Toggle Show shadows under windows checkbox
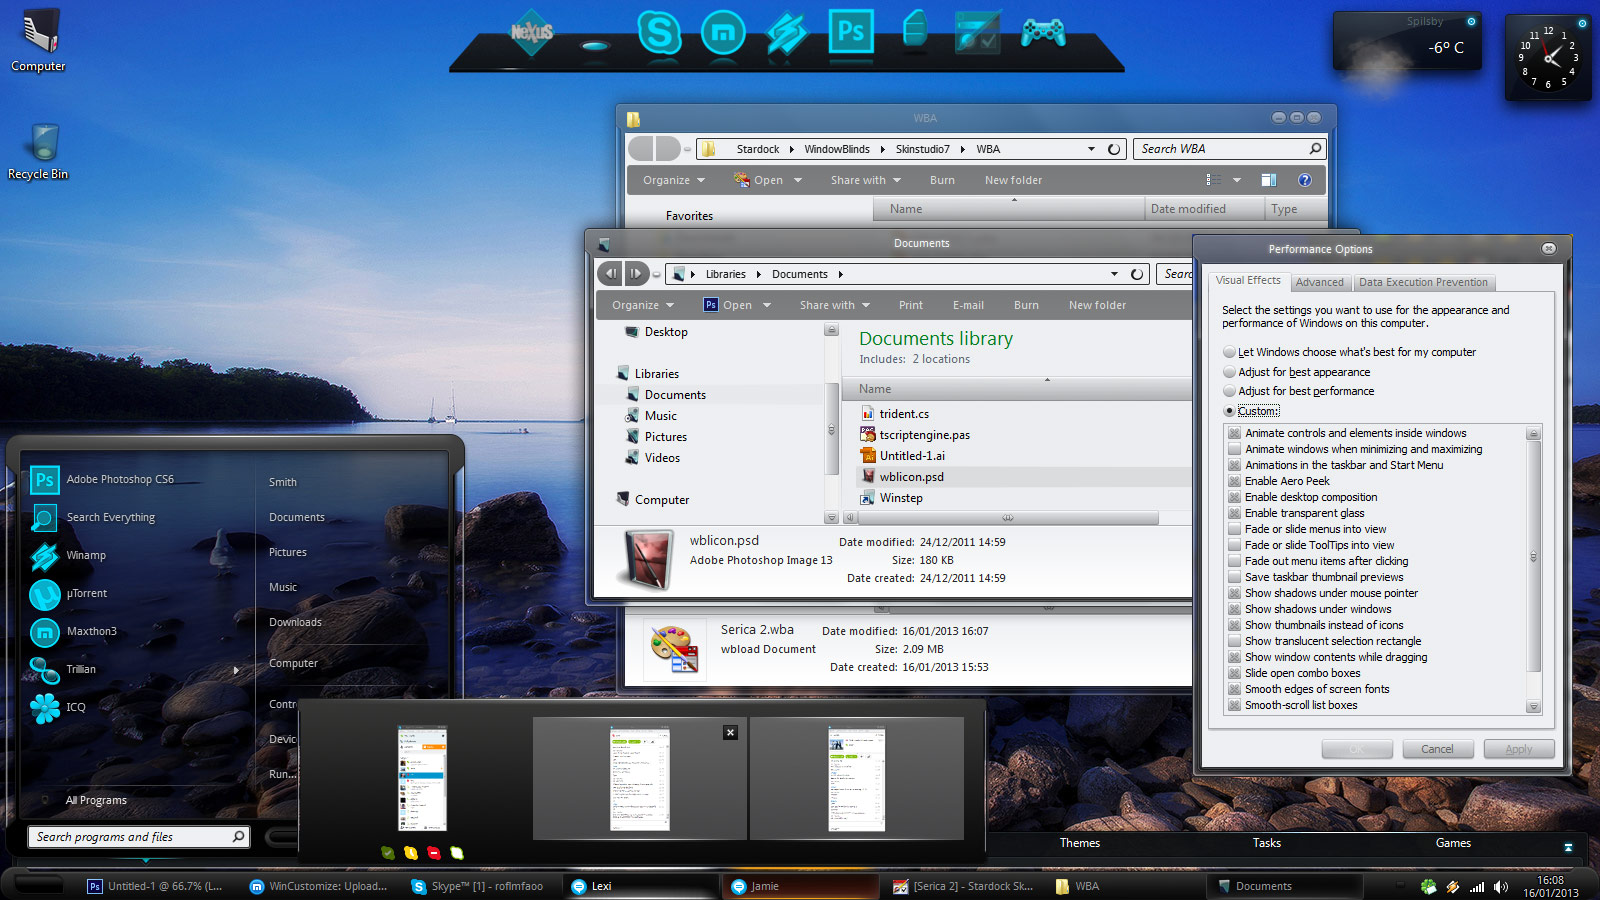Image resolution: width=1600 pixels, height=900 pixels. 1235,609
